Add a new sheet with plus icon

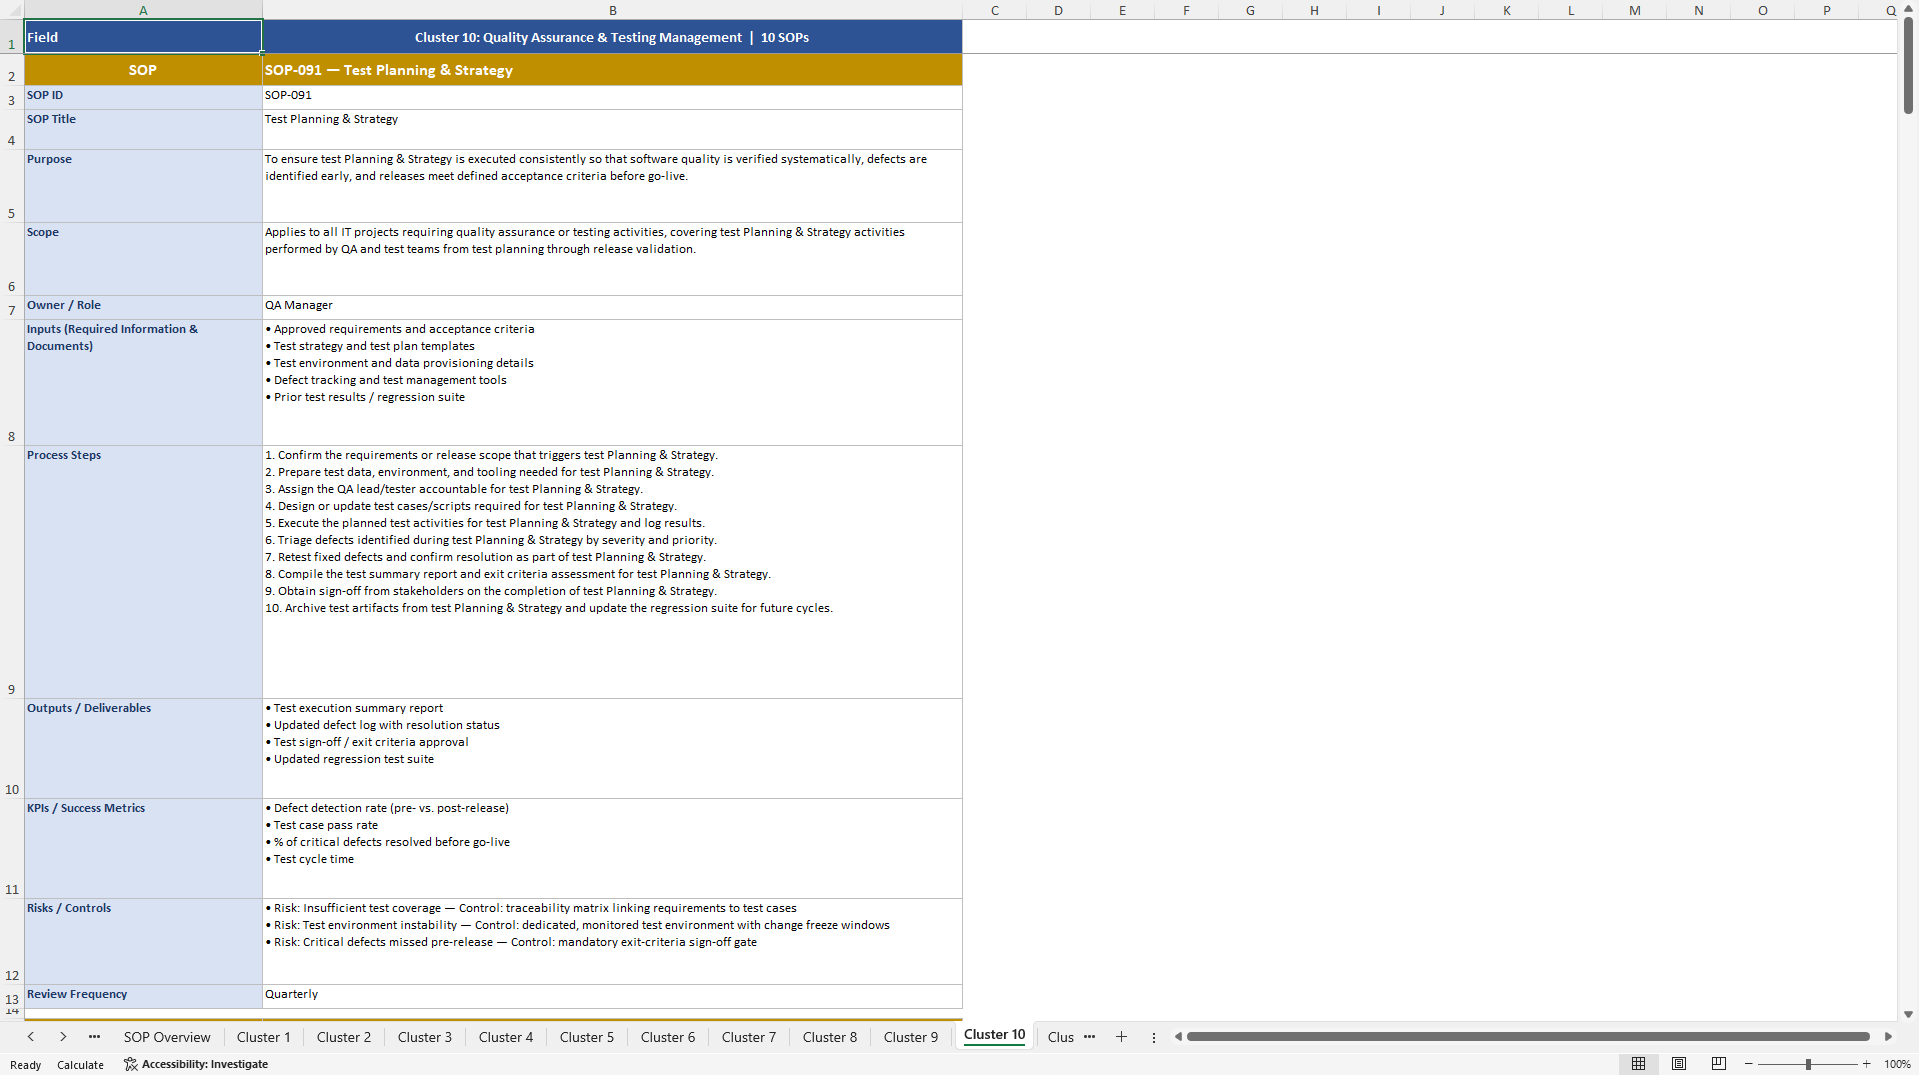point(1121,1037)
